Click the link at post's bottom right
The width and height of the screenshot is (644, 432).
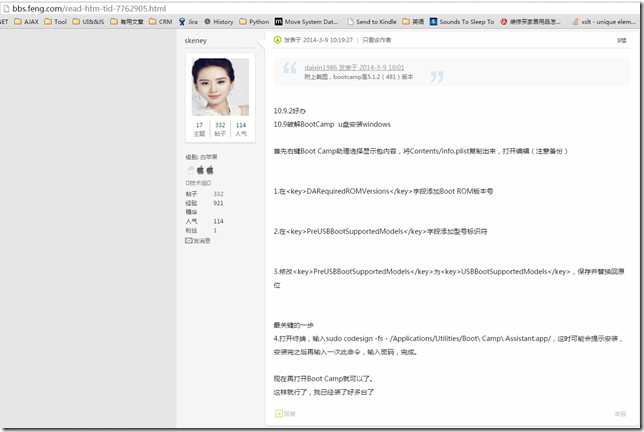tap(620, 414)
